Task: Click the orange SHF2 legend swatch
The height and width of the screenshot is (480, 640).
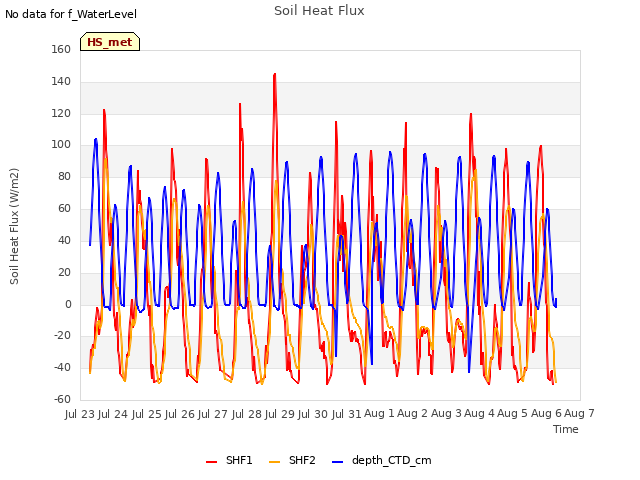Action: (x=275, y=462)
